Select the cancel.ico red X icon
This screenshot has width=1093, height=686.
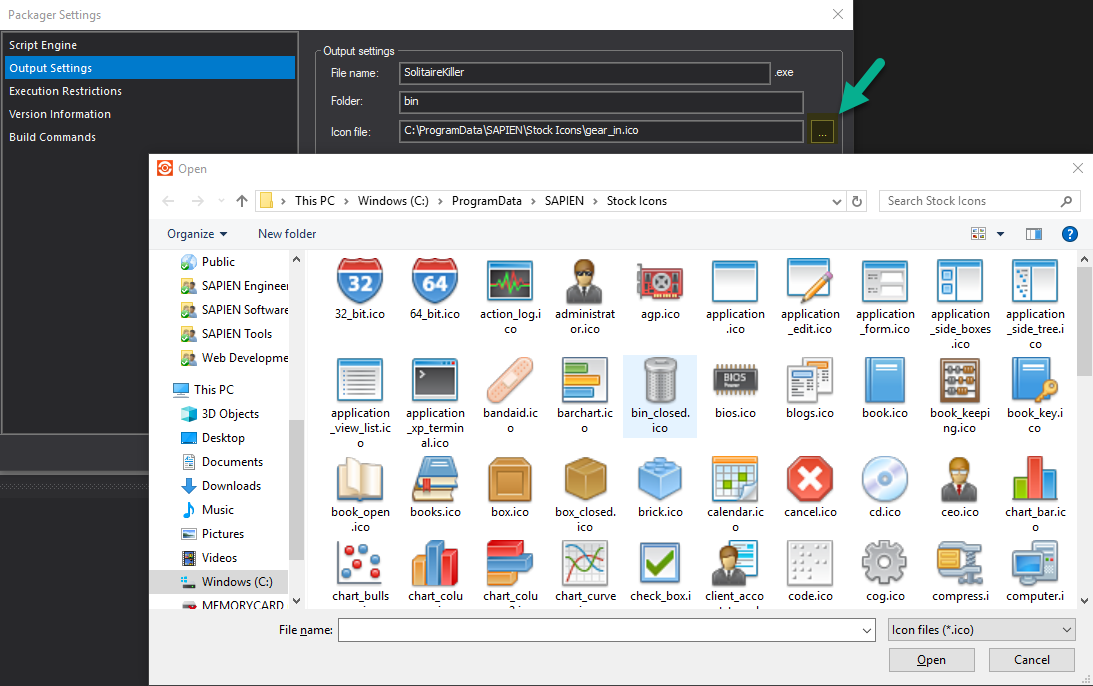pyautogui.click(x=809, y=480)
